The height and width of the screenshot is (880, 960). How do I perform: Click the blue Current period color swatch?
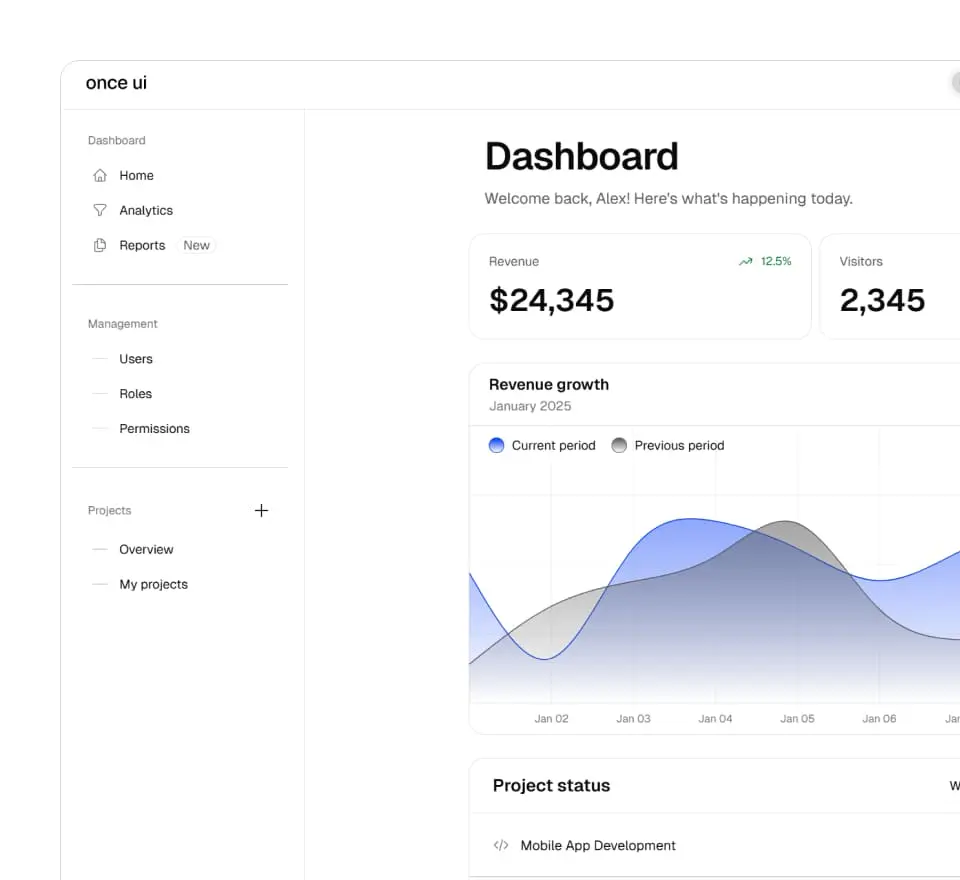pos(496,446)
